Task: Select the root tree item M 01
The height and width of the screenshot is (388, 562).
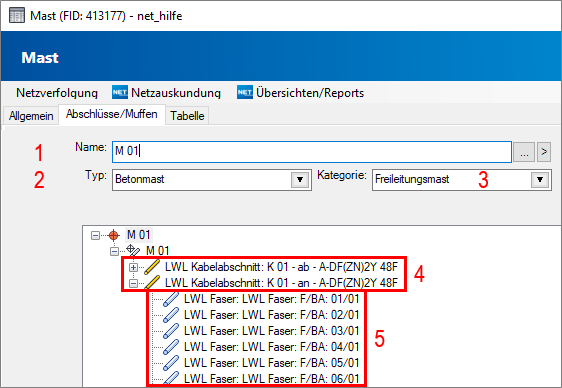Action: tap(139, 235)
